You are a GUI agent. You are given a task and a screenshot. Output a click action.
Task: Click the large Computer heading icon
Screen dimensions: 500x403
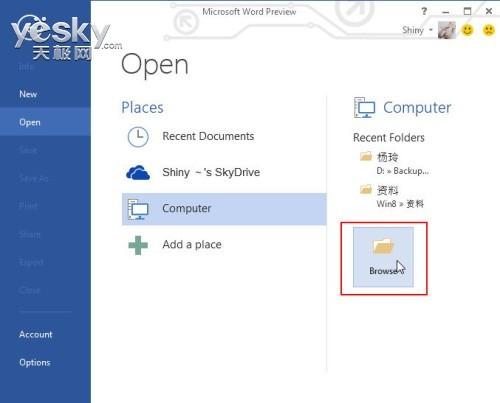(364, 108)
